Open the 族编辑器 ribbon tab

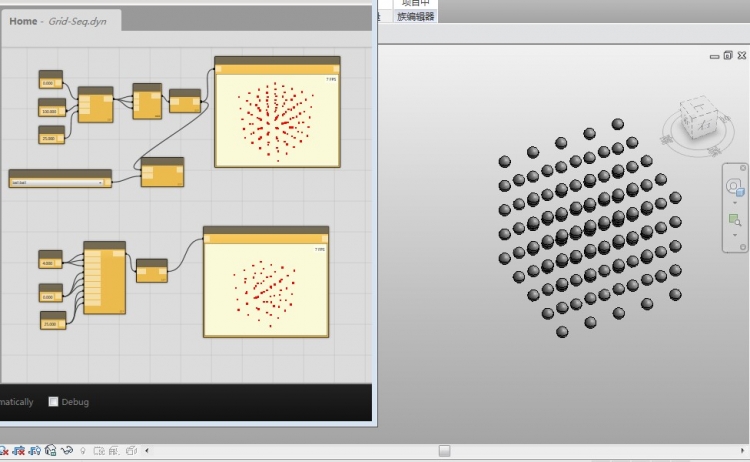click(416, 17)
